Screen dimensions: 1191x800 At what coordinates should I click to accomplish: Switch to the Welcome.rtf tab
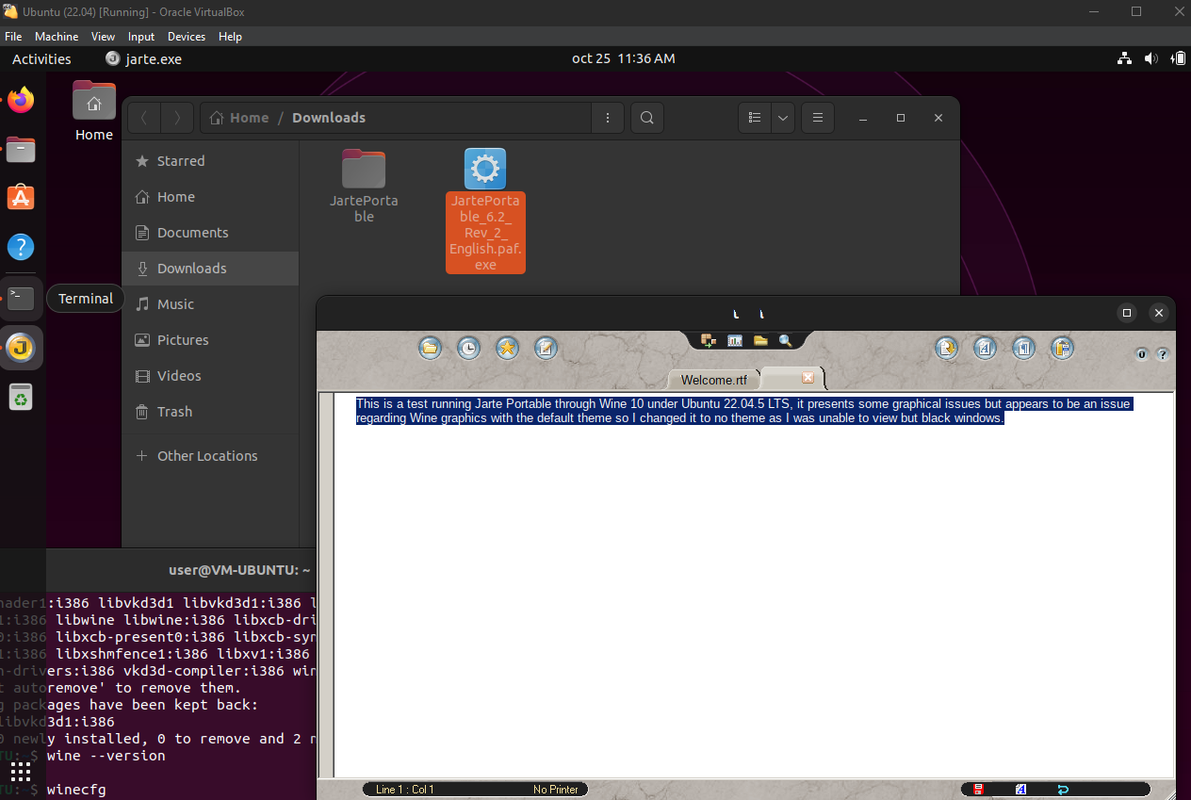713,380
